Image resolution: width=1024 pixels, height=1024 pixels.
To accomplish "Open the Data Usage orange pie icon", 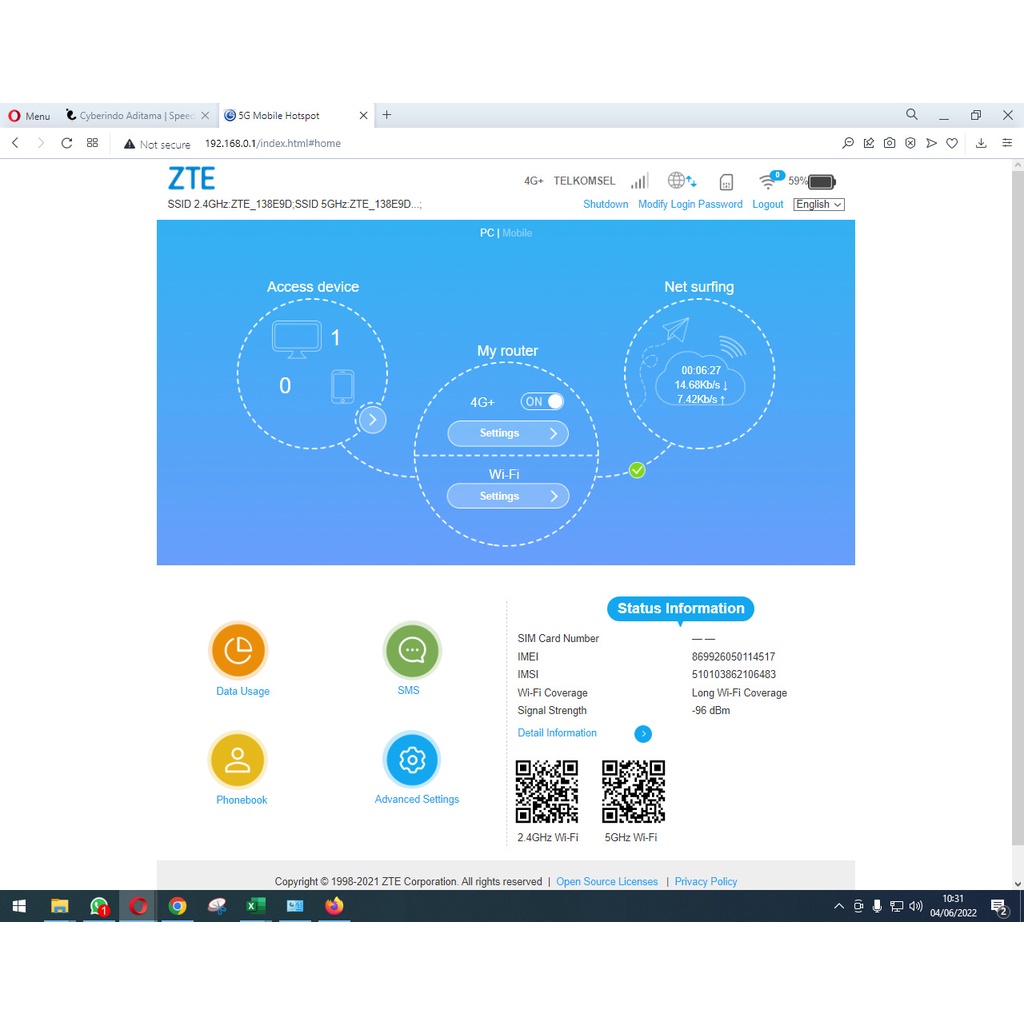I will pyautogui.click(x=238, y=650).
